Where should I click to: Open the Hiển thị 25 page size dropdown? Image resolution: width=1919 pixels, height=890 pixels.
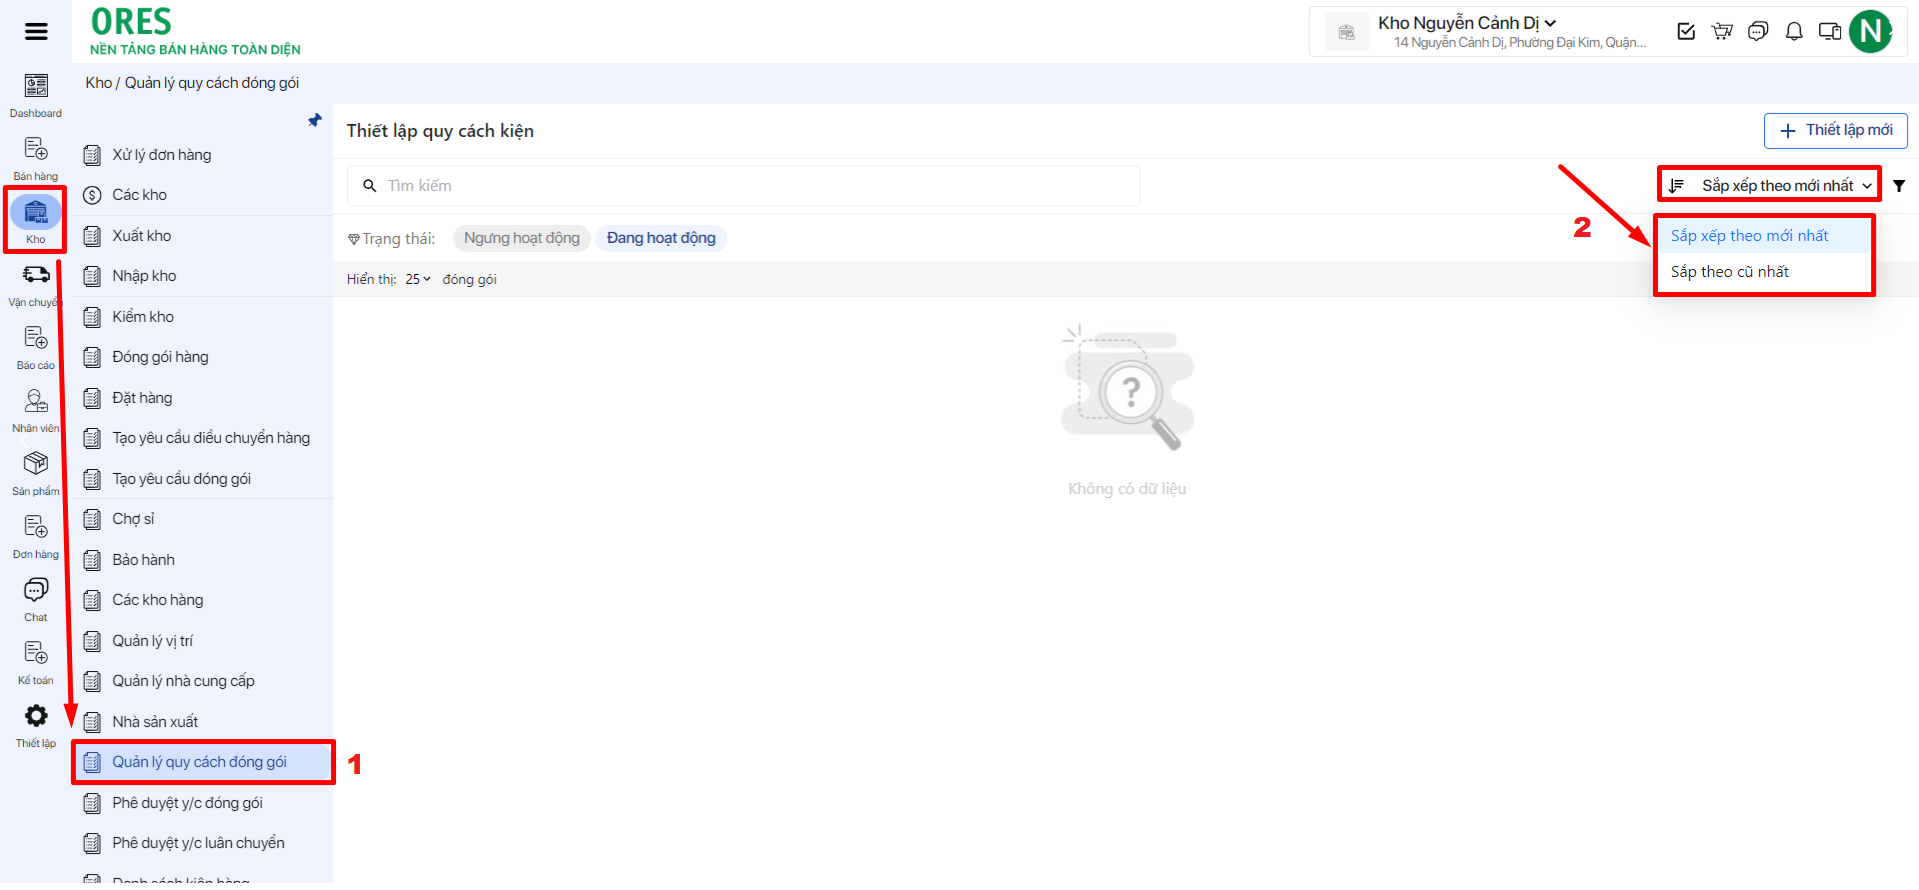tap(417, 280)
